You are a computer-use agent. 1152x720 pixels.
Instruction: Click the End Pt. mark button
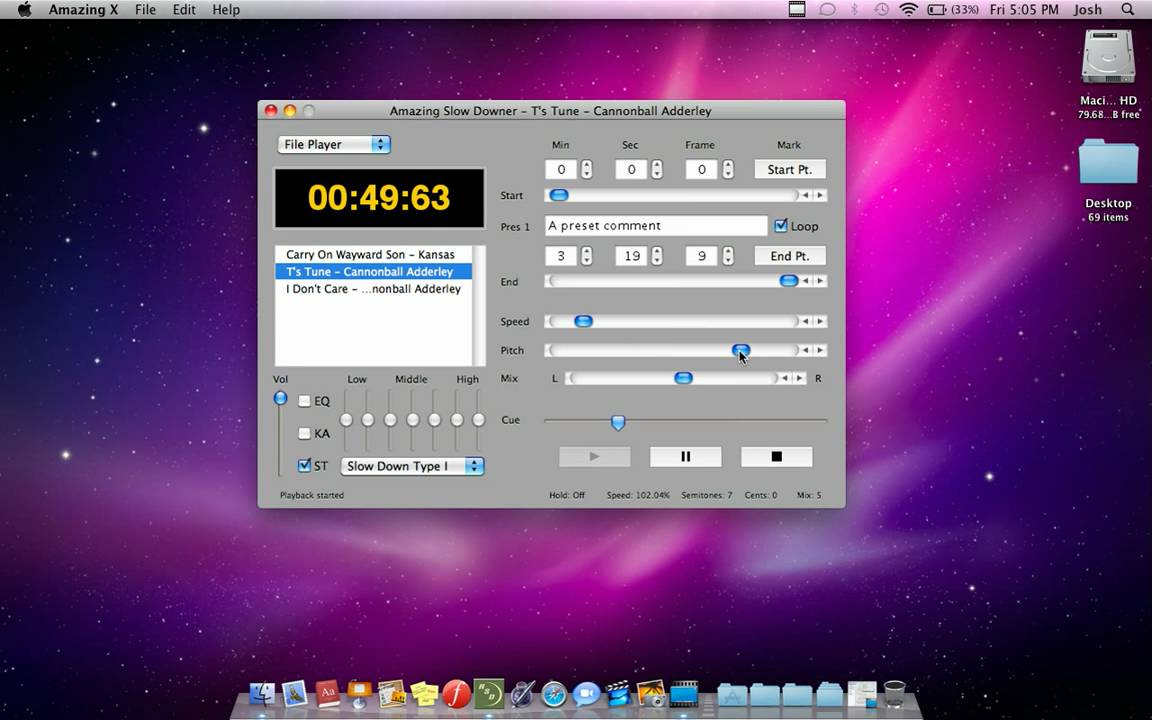[790, 256]
